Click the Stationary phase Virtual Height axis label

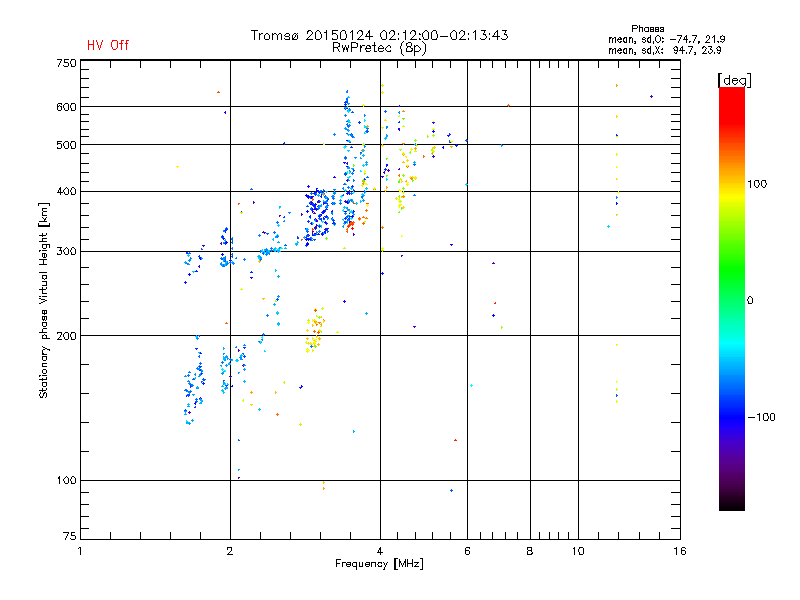[44, 301]
